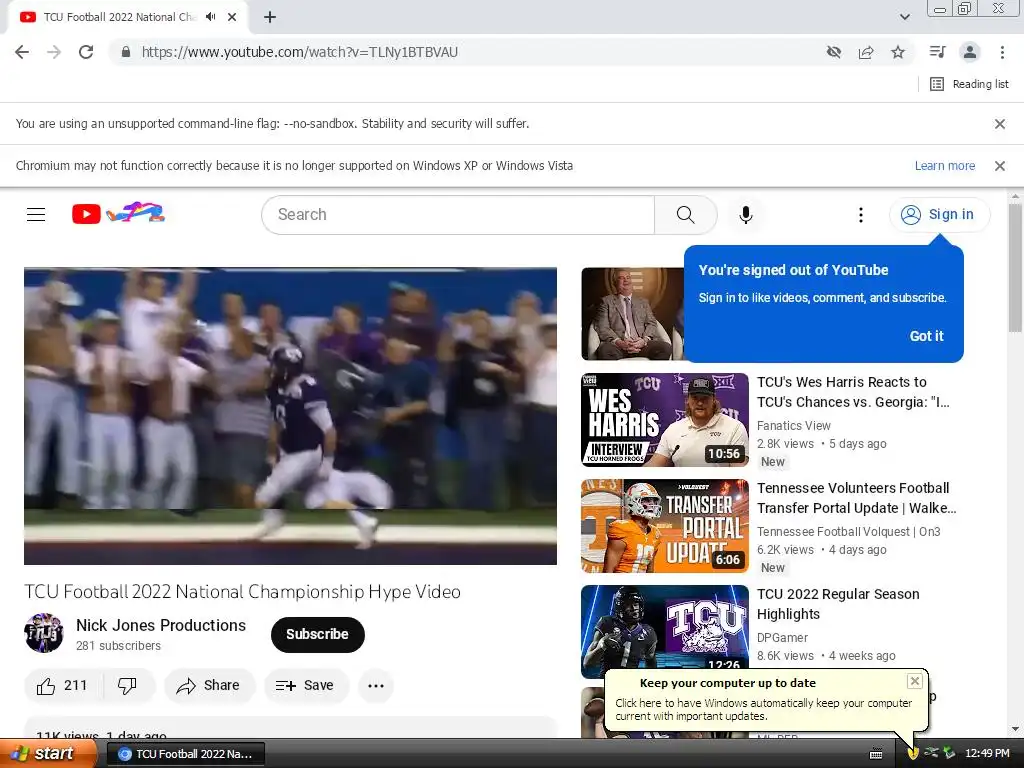Open the browser profile avatar
The height and width of the screenshot is (768, 1024).
(970, 52)
